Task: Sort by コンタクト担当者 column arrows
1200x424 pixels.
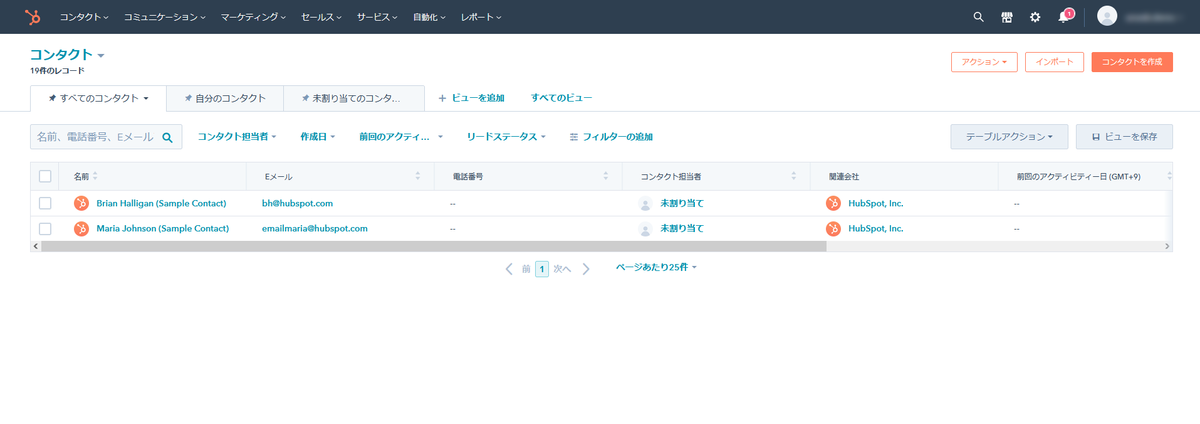Action: (x=794, y=176)
